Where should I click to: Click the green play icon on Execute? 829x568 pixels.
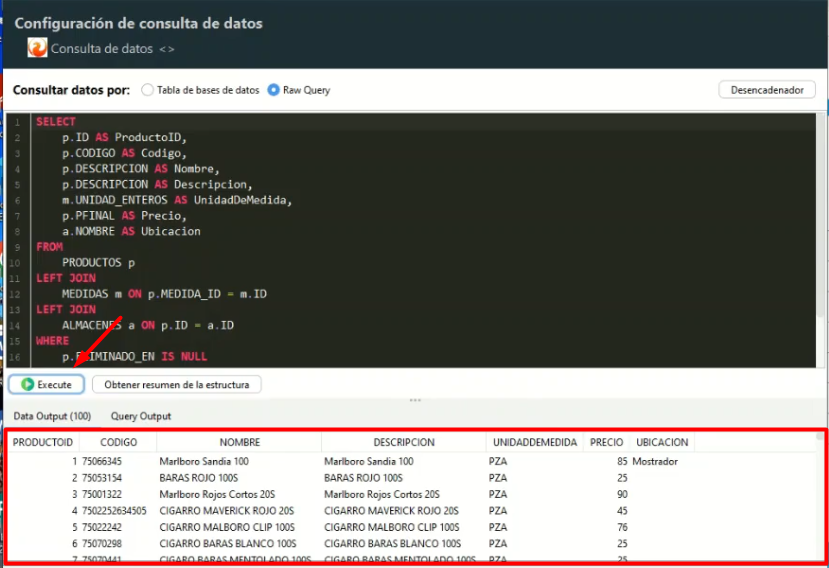tap(27, 384)
